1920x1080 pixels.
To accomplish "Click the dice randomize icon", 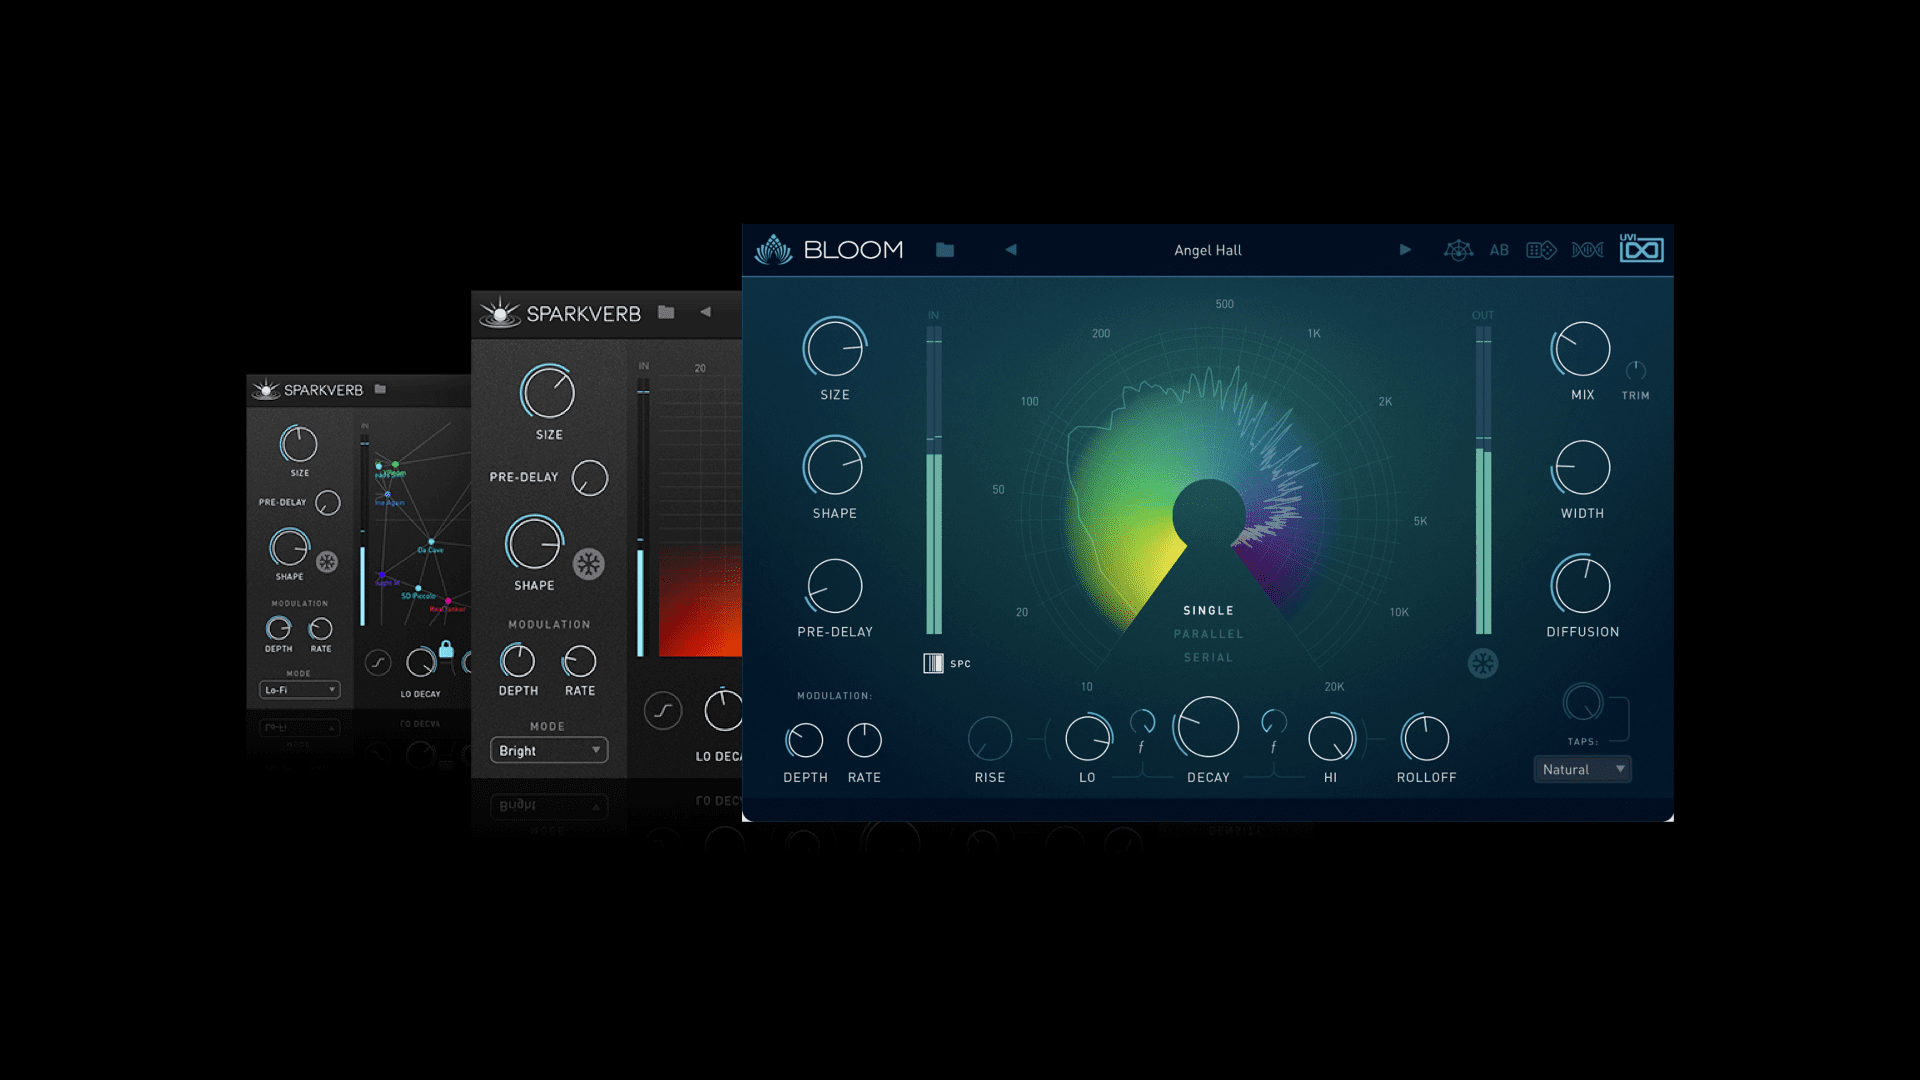I will point(1541,250).
